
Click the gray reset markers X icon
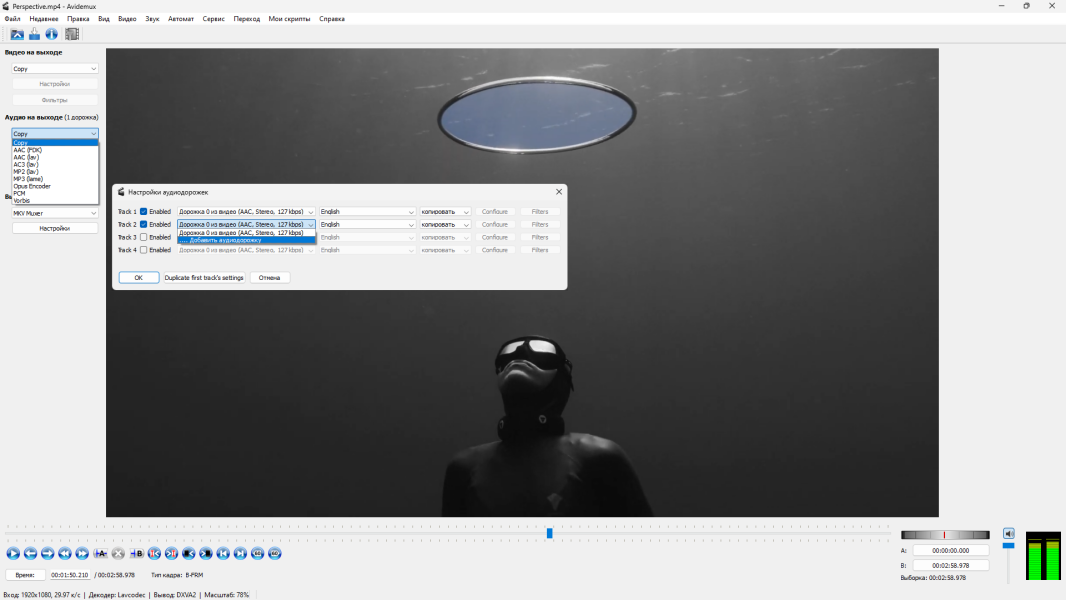coord(118,554)
